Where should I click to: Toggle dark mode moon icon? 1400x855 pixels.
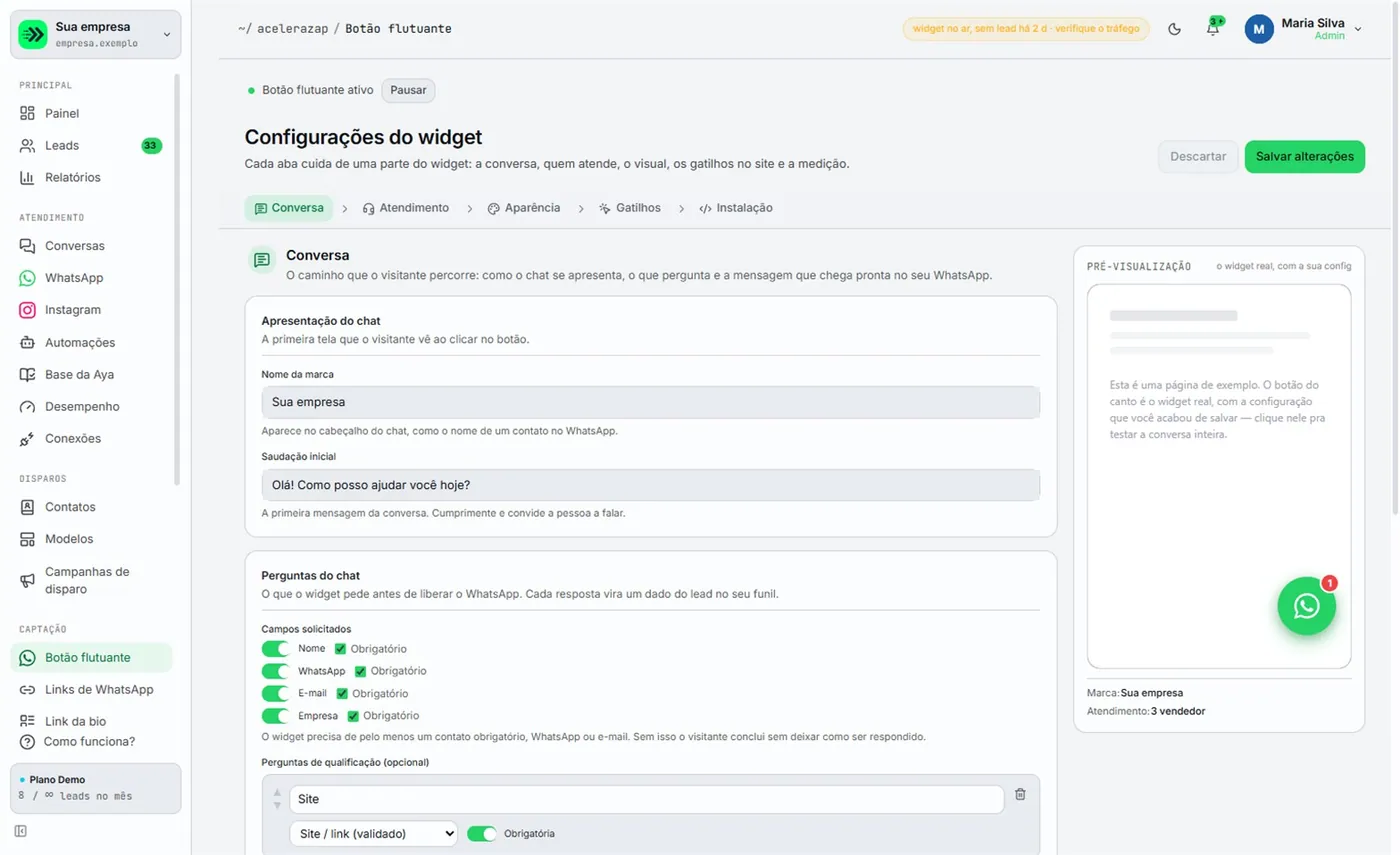tap(1174, 29)
